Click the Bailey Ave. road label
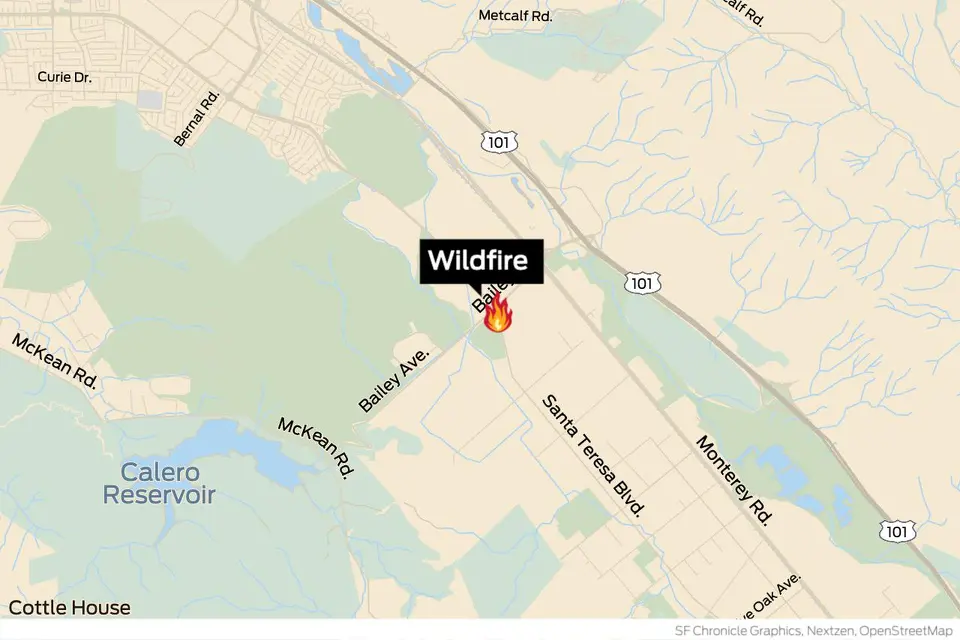 tap(394, 380)
